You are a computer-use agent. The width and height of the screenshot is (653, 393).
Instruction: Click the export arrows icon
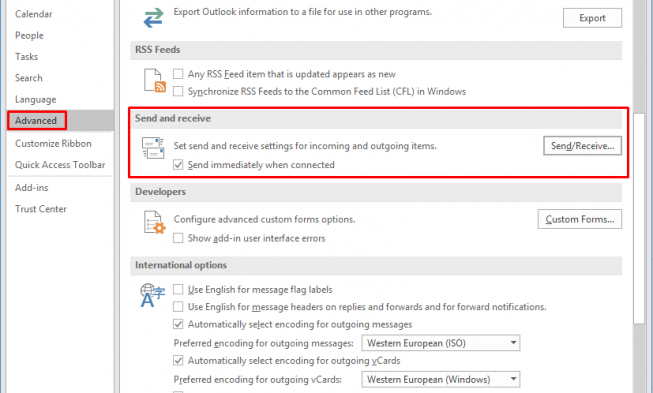pyautogui.click(x=153, y=18)
